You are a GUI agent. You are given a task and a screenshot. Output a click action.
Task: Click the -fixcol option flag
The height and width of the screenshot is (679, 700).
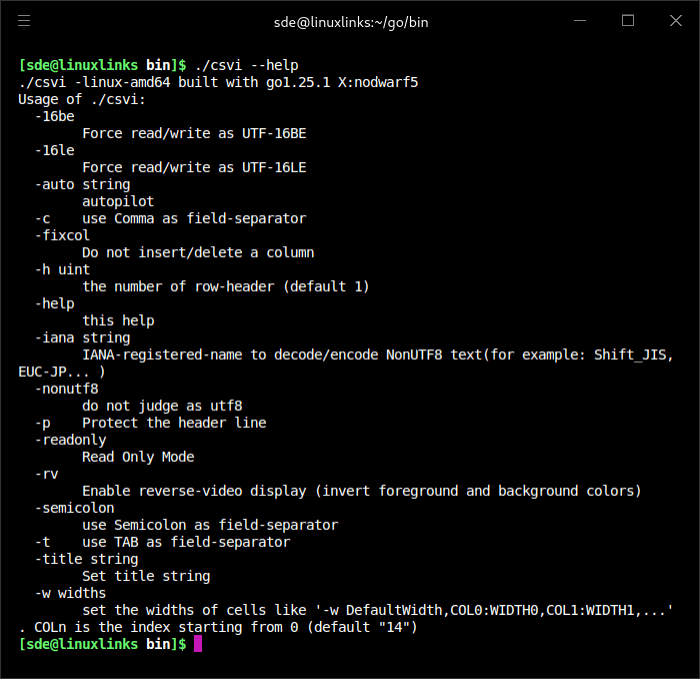click(x=62, y=235)
